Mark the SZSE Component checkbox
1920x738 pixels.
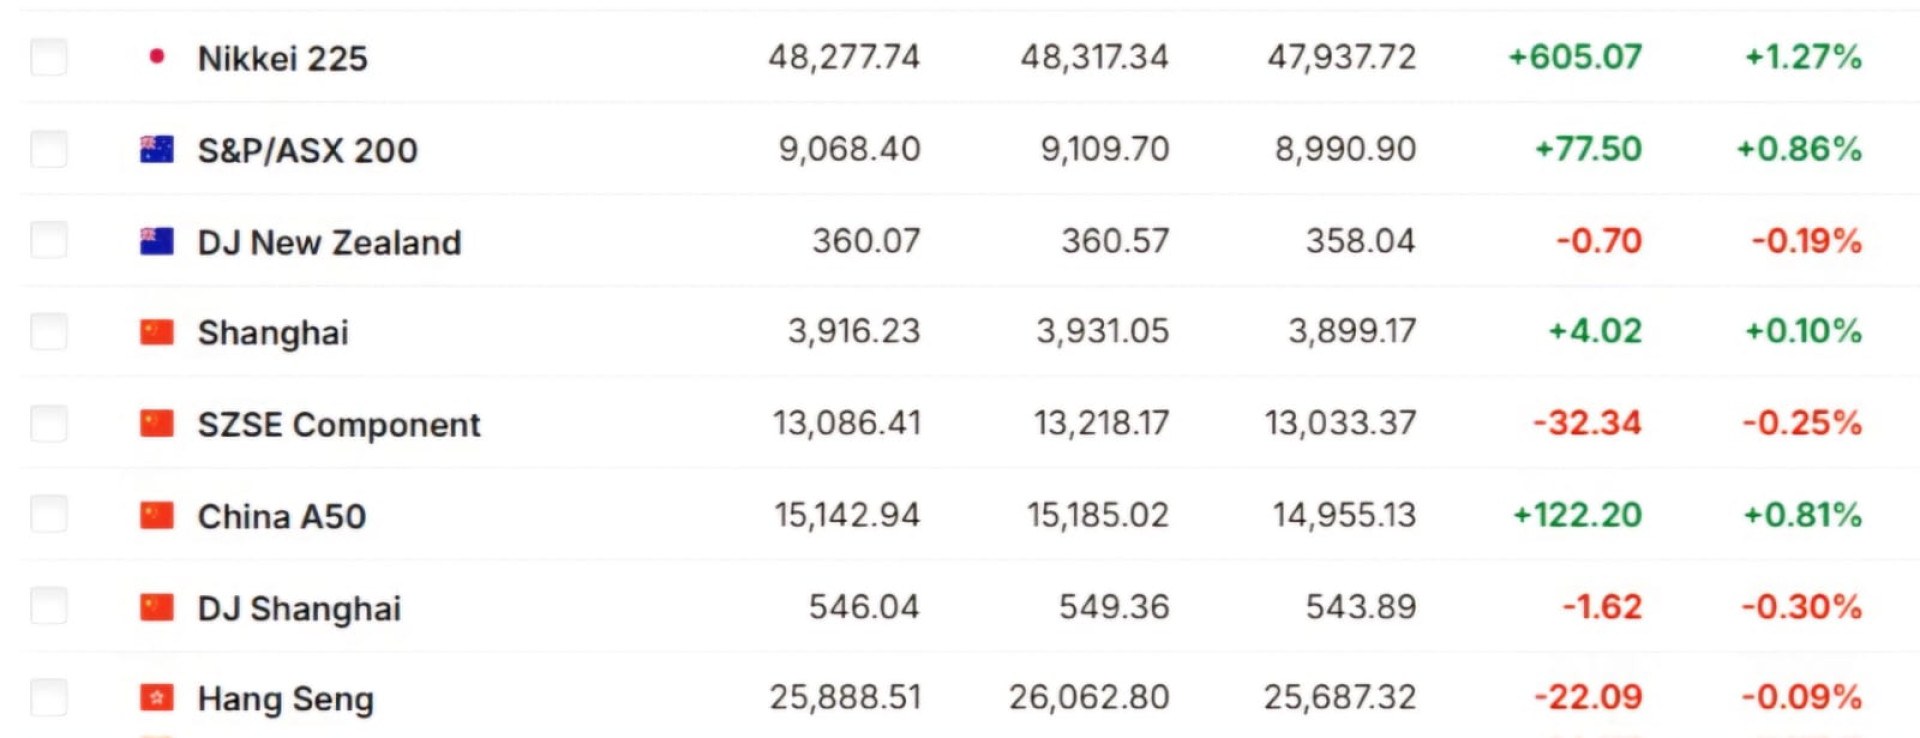pos(49,423)
